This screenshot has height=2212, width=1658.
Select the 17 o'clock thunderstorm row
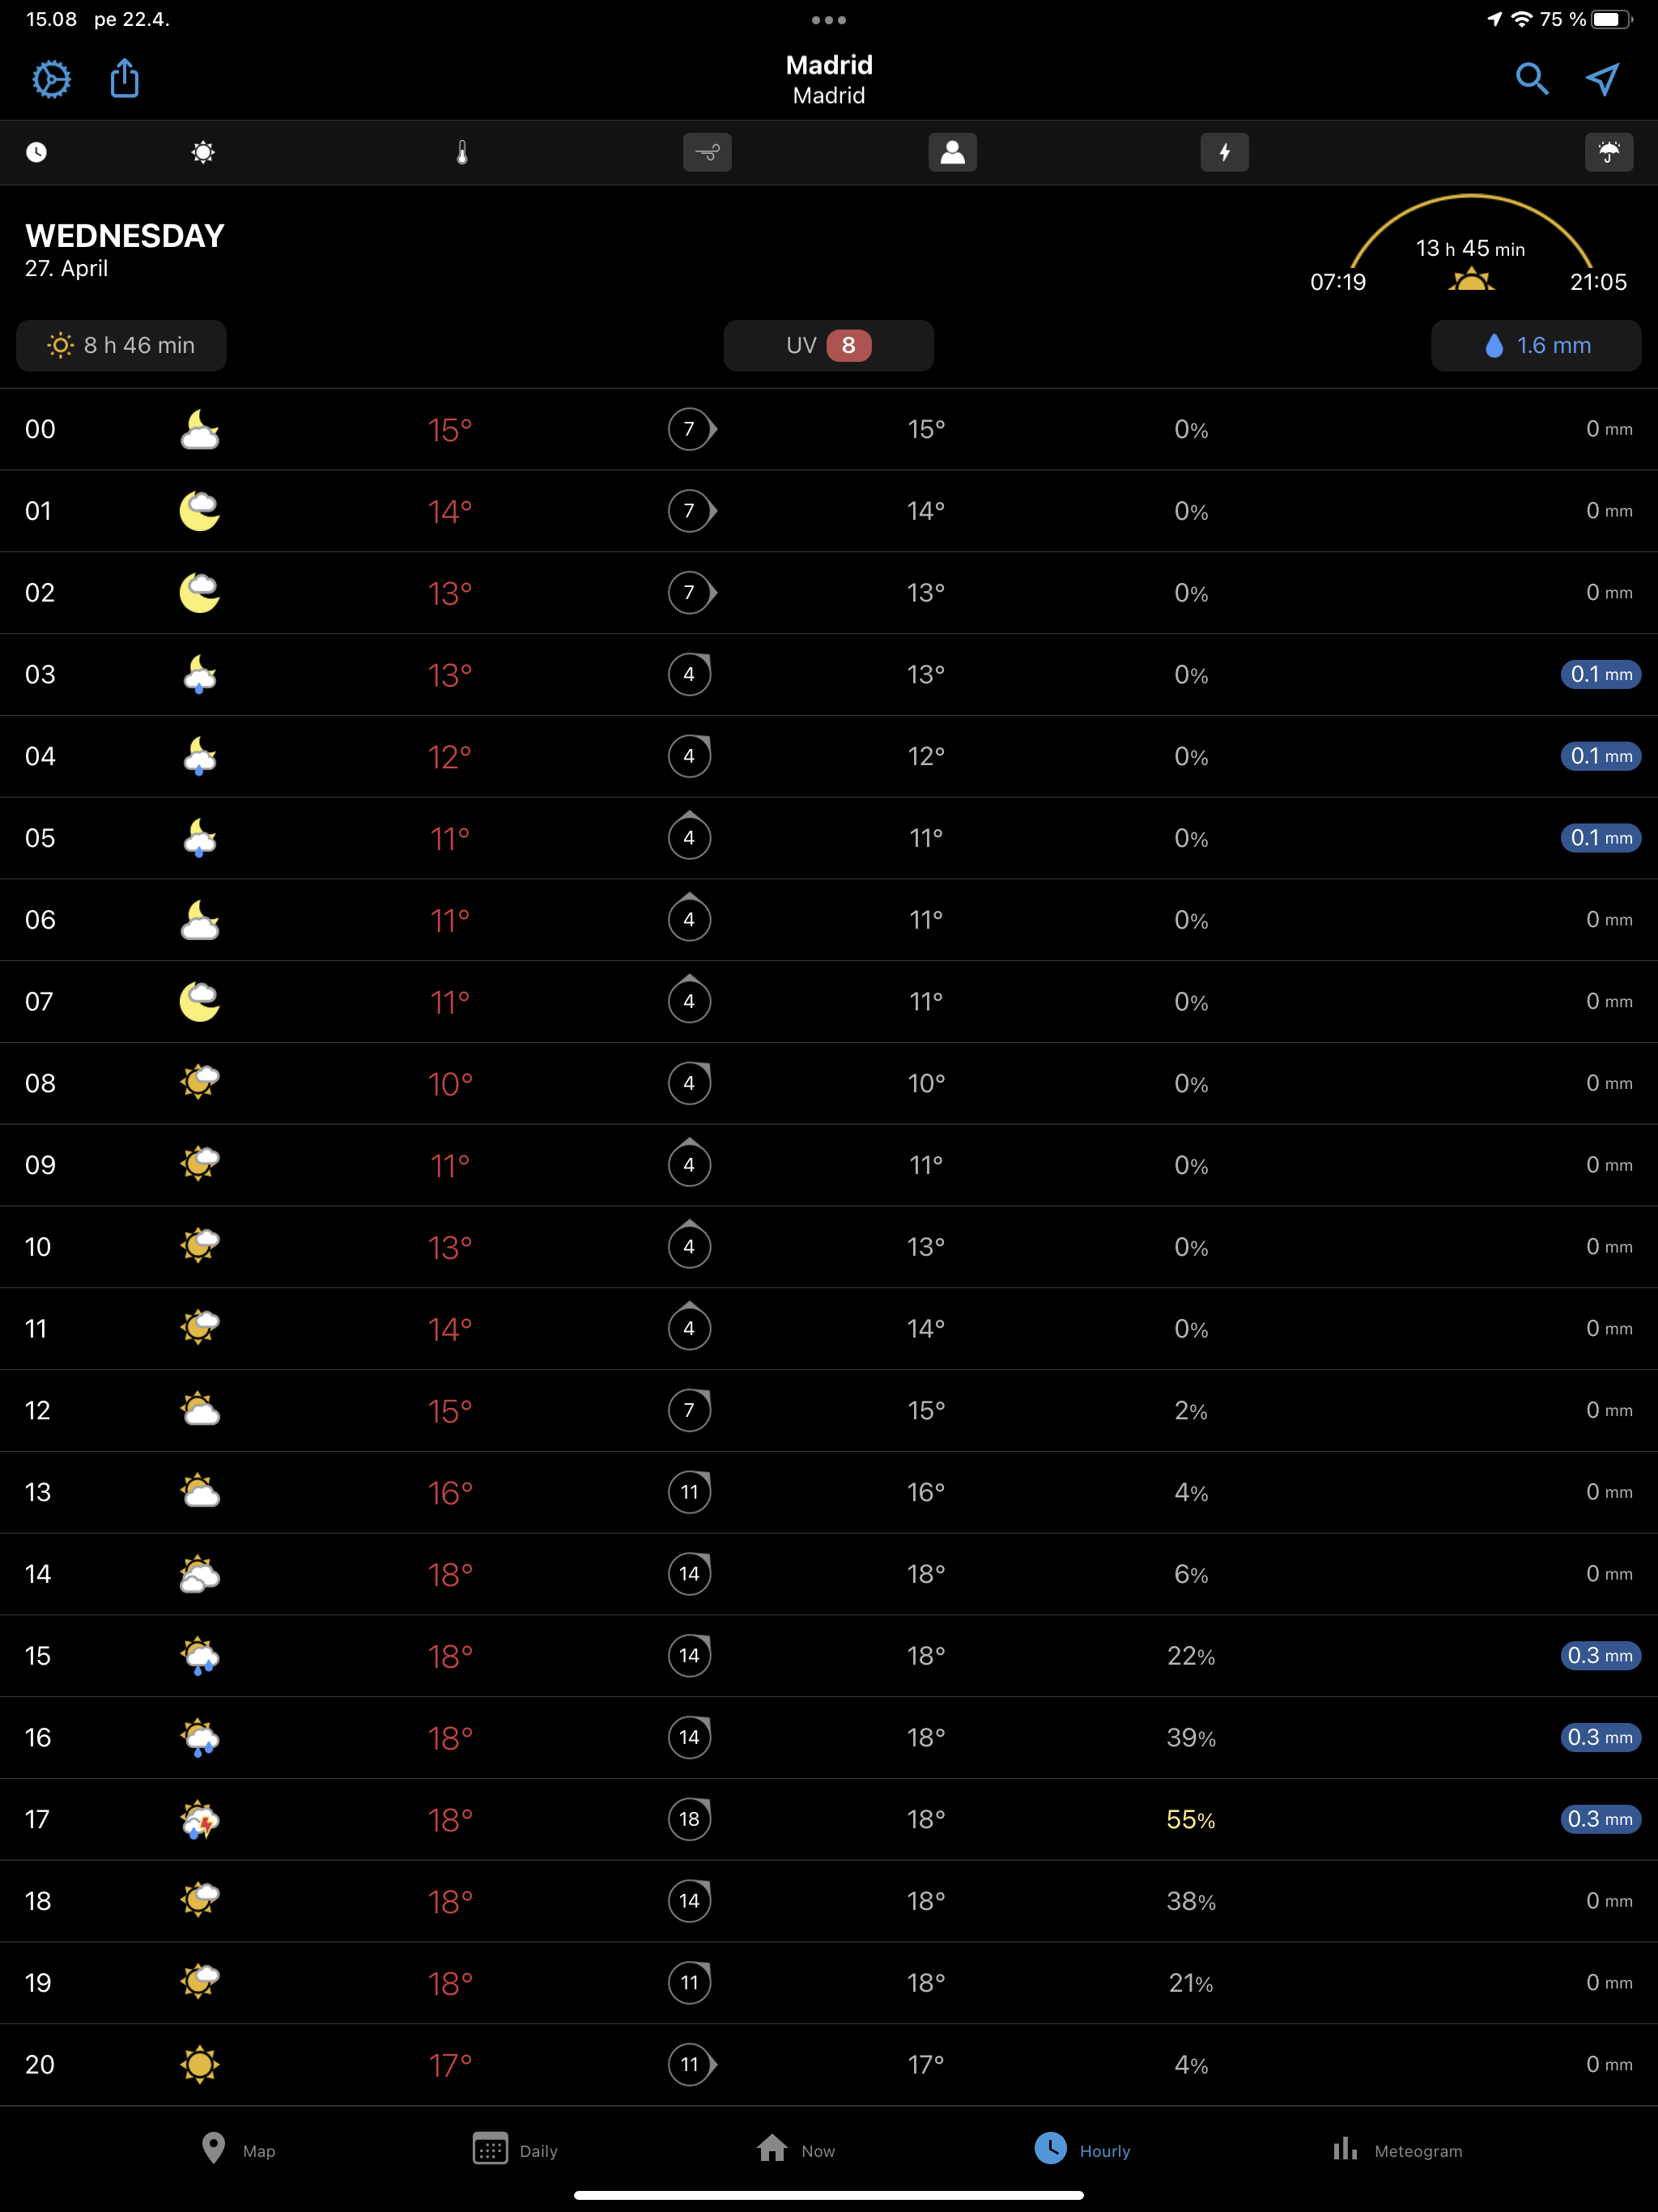pyautogui.click(x=828, y=1819)
